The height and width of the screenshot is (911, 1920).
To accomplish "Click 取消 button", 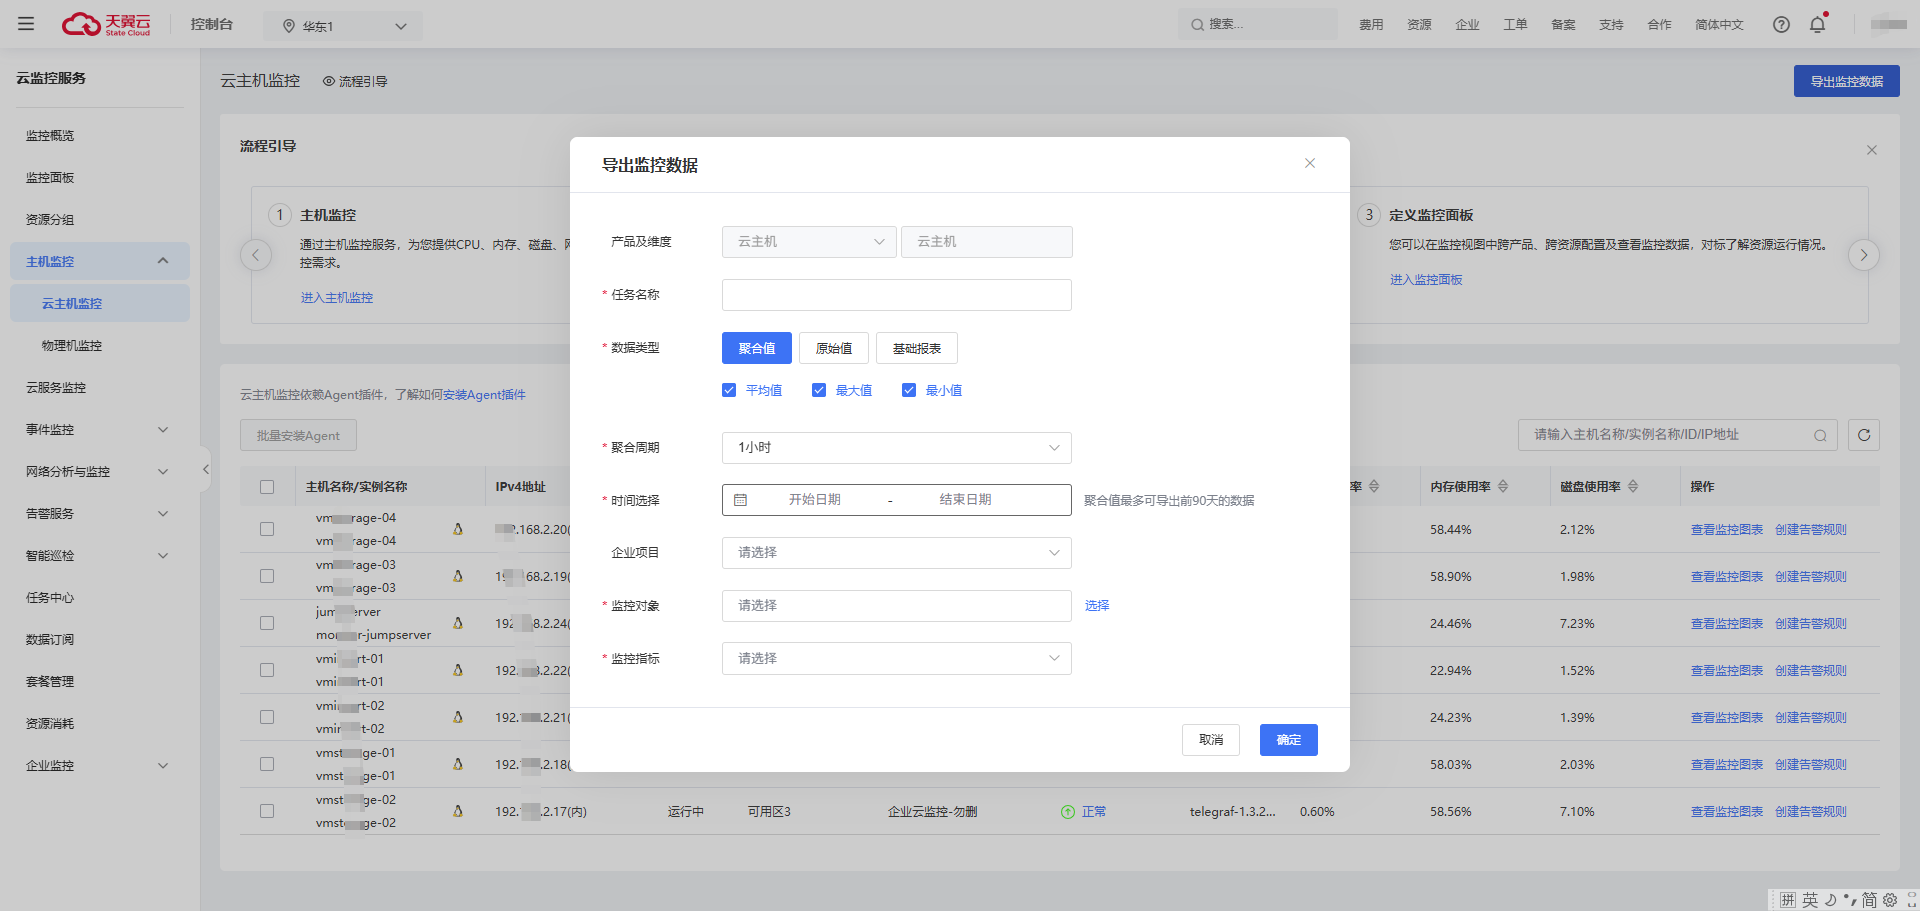I will tap(1211, 740).
